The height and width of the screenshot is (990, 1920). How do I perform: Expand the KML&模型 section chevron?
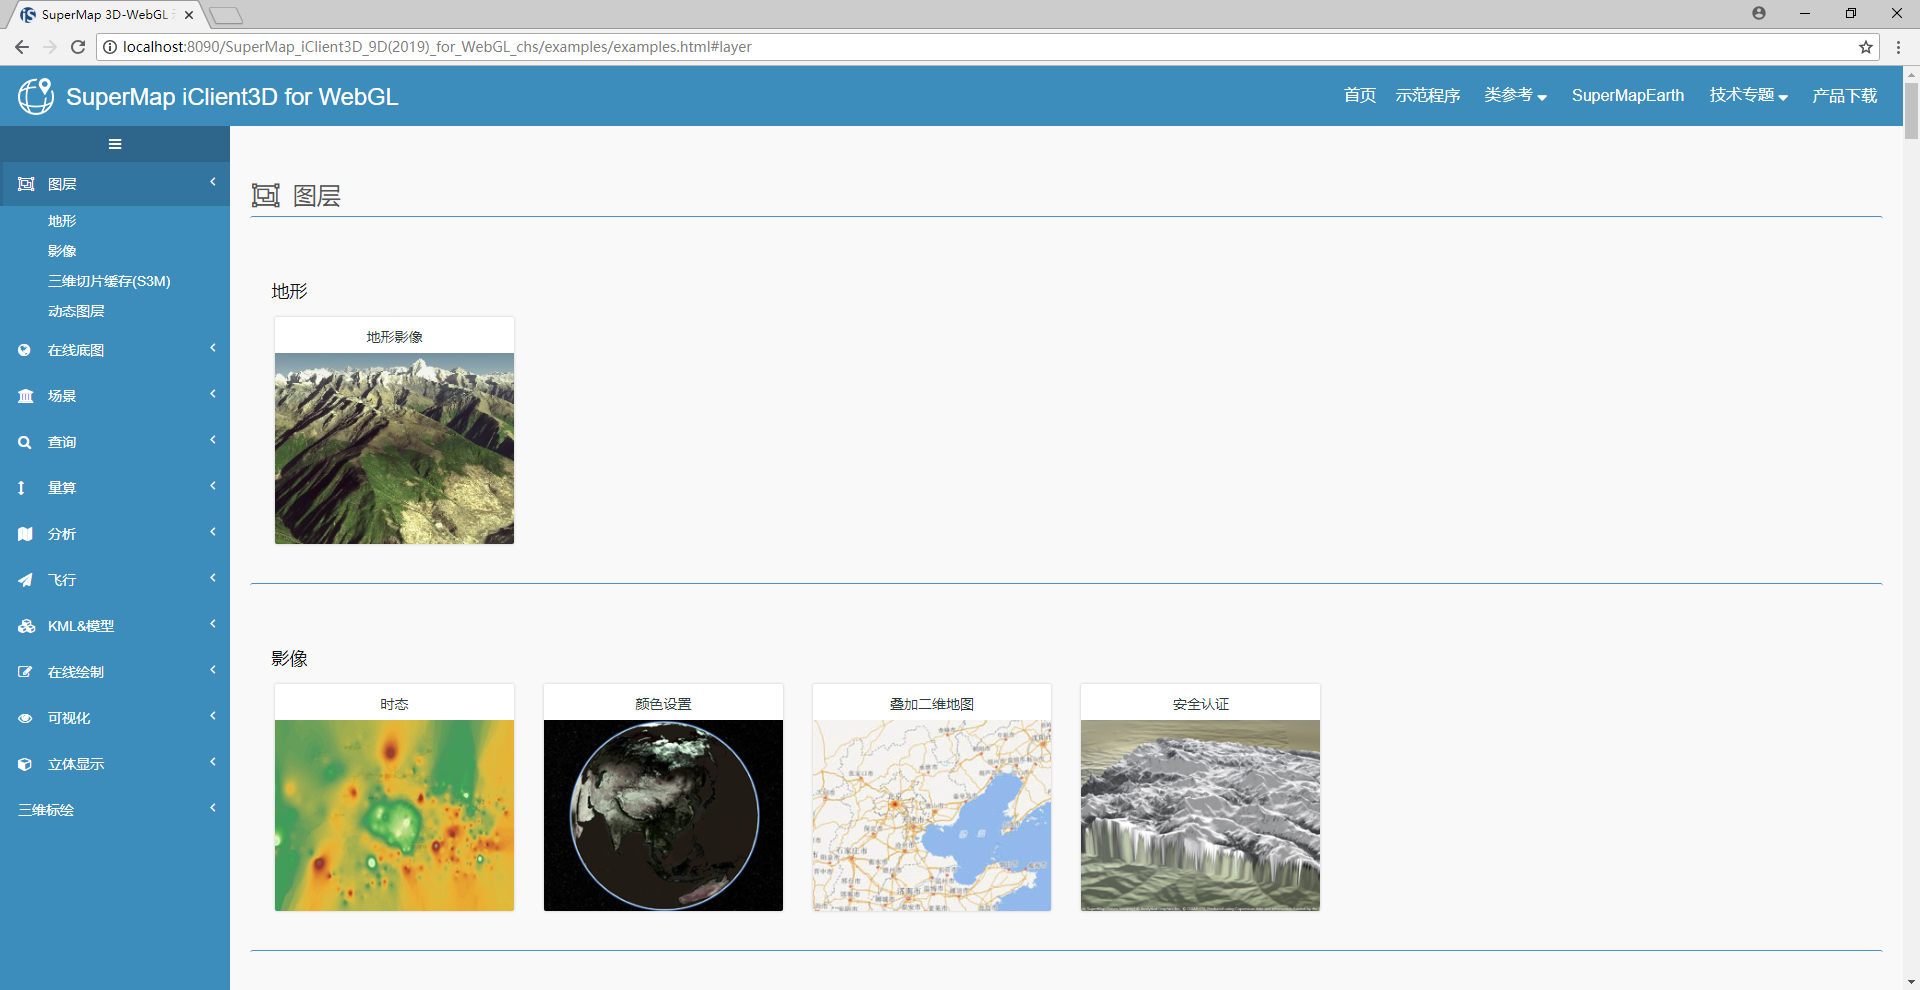click(213, 624)
